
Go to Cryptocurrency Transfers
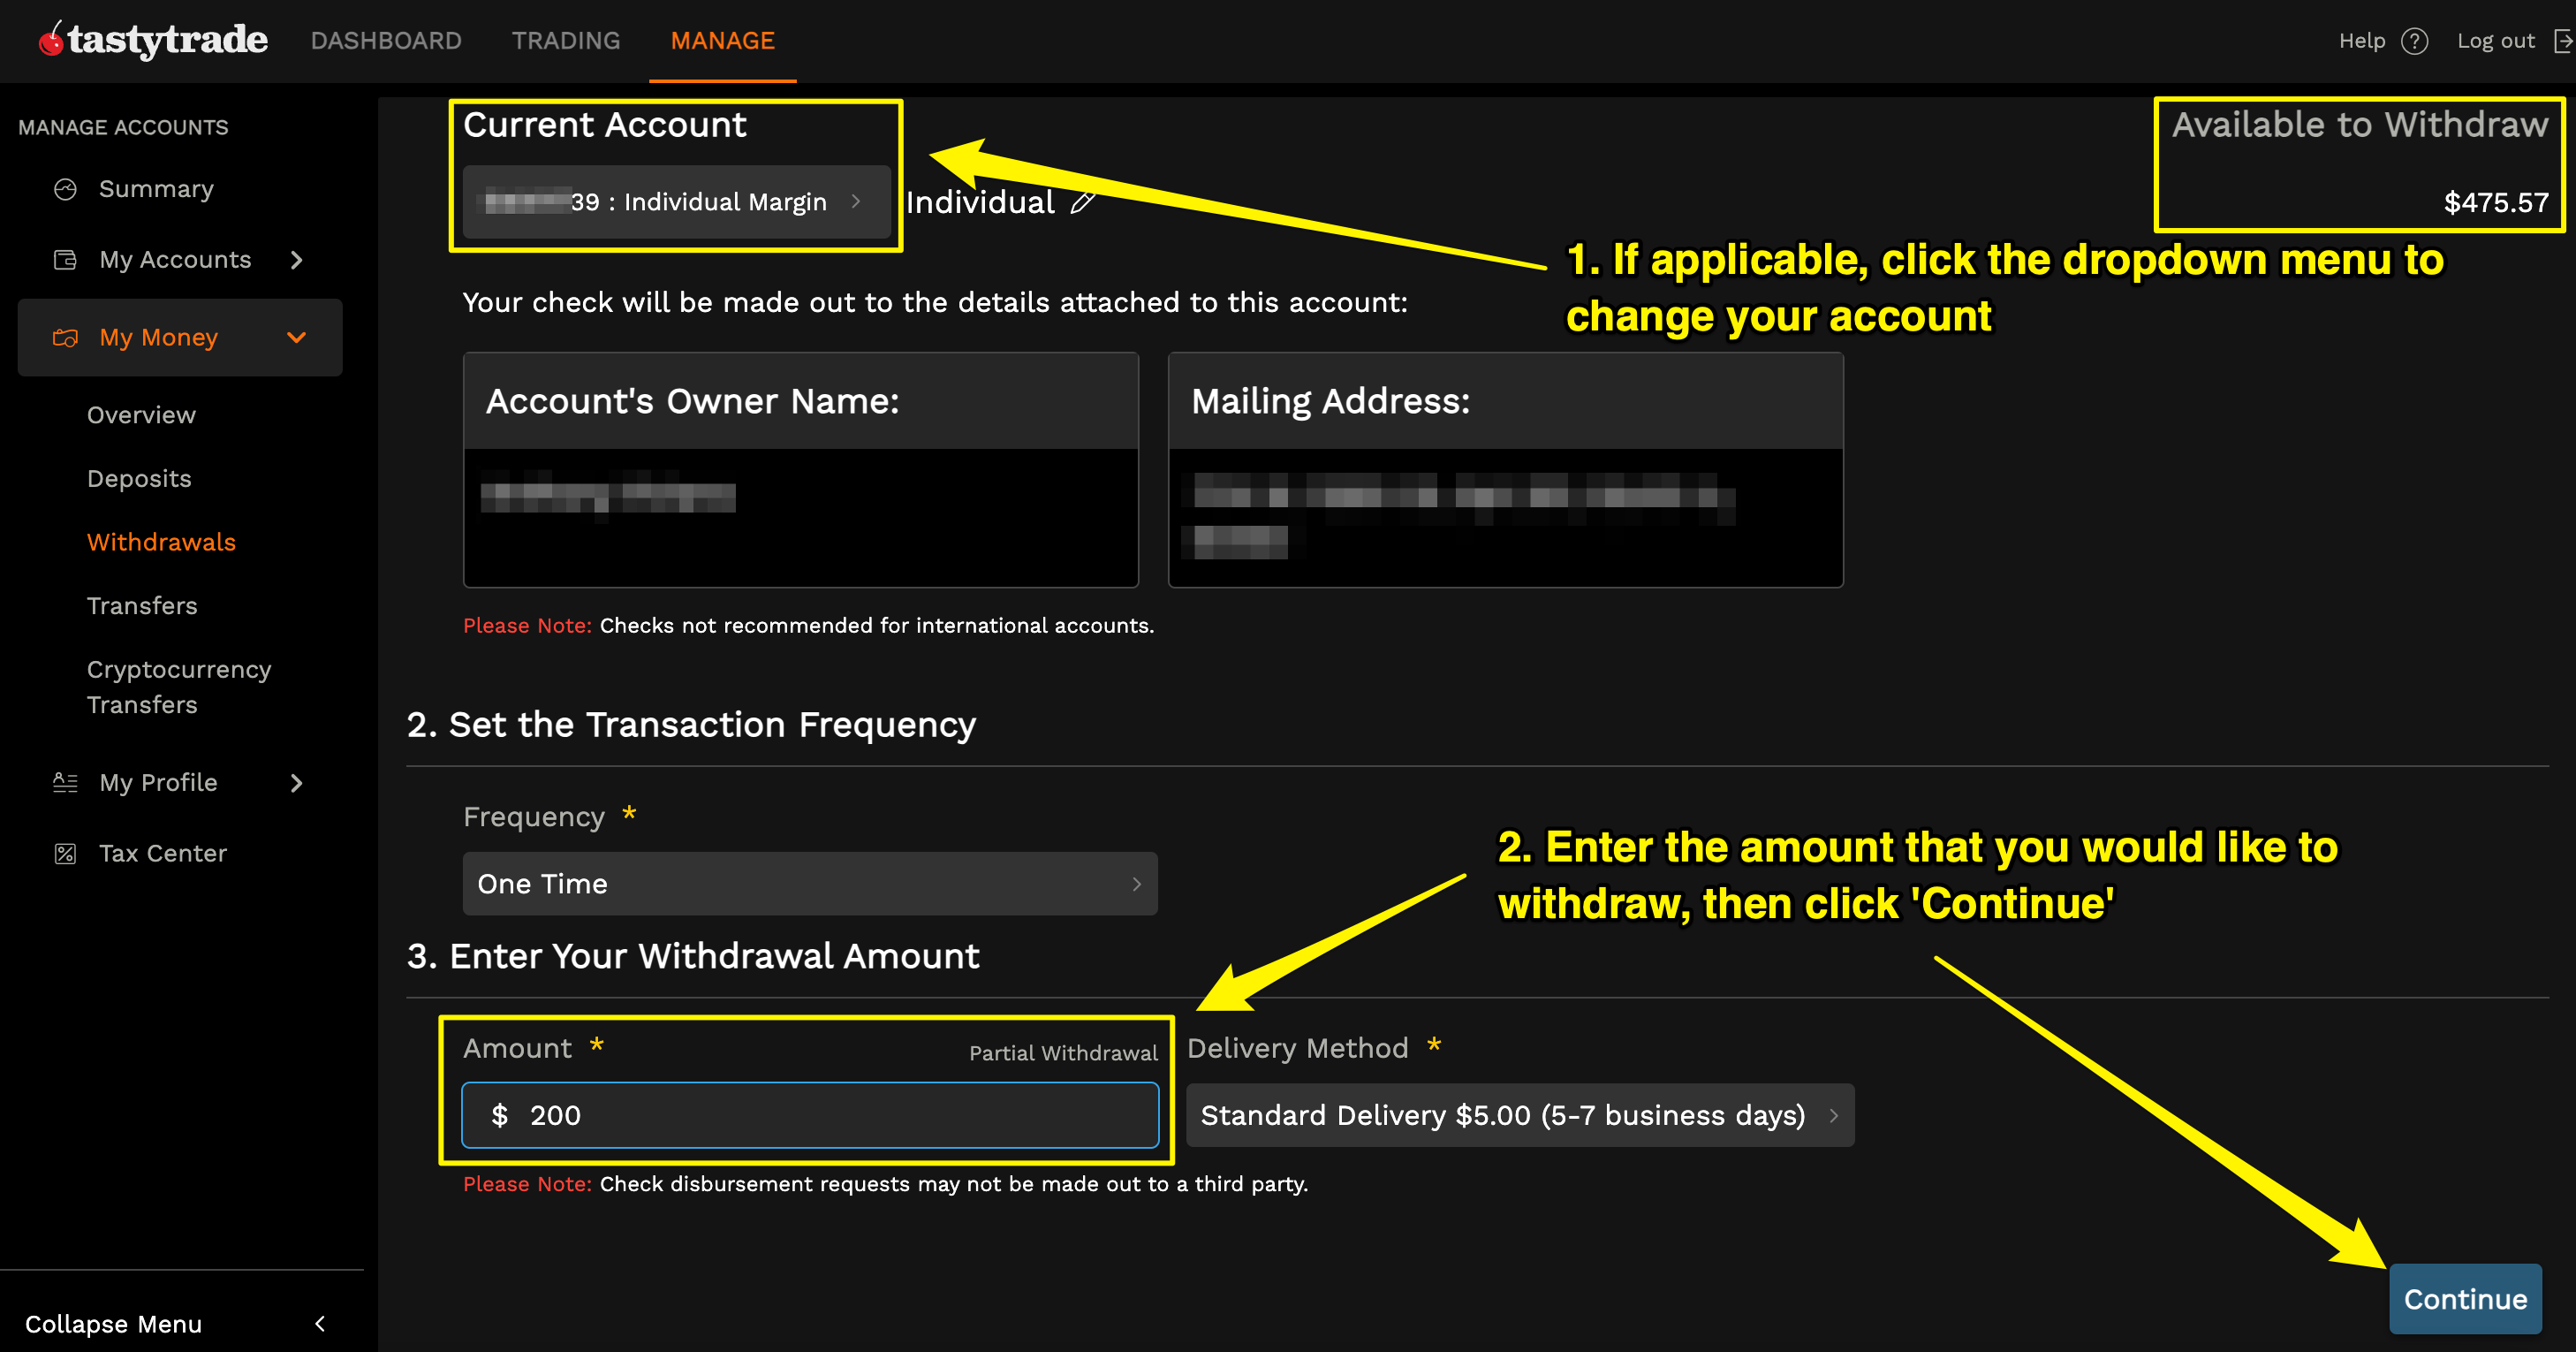179,686
